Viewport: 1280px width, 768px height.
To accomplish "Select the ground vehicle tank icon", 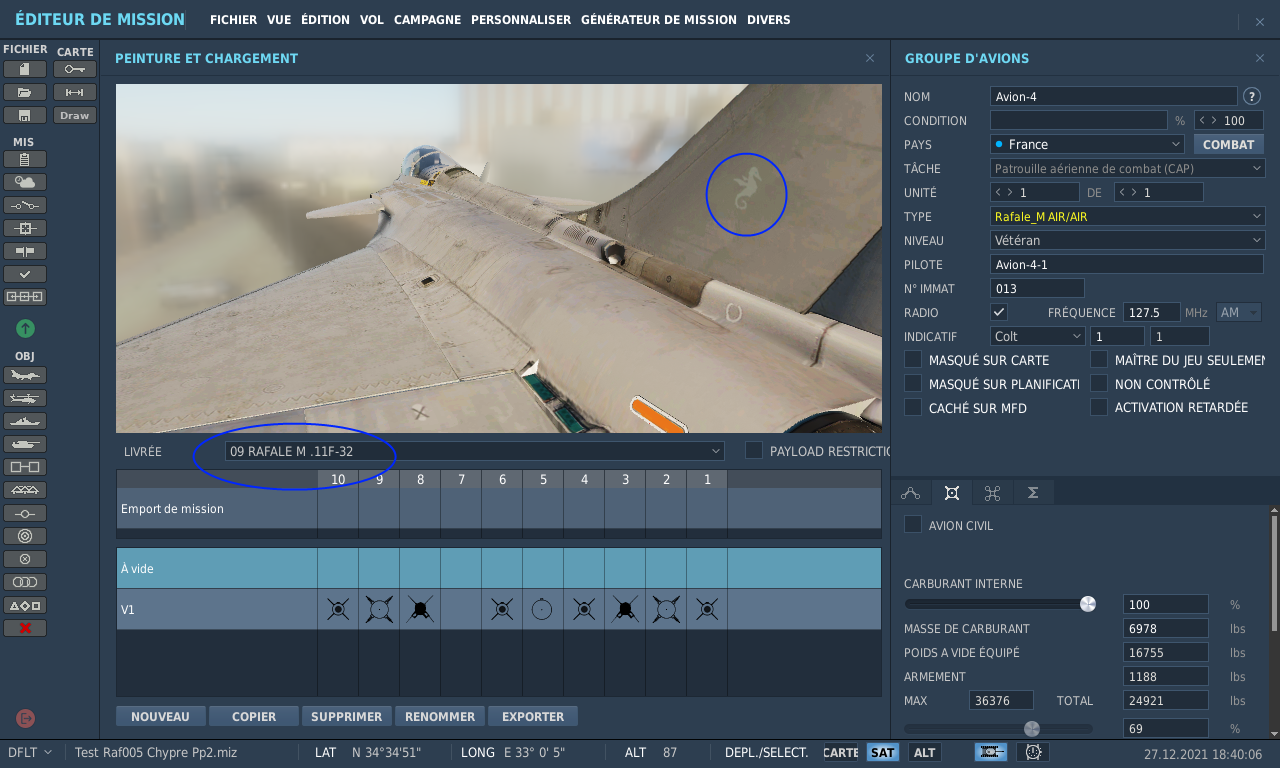I will click(x=25, y=444).
